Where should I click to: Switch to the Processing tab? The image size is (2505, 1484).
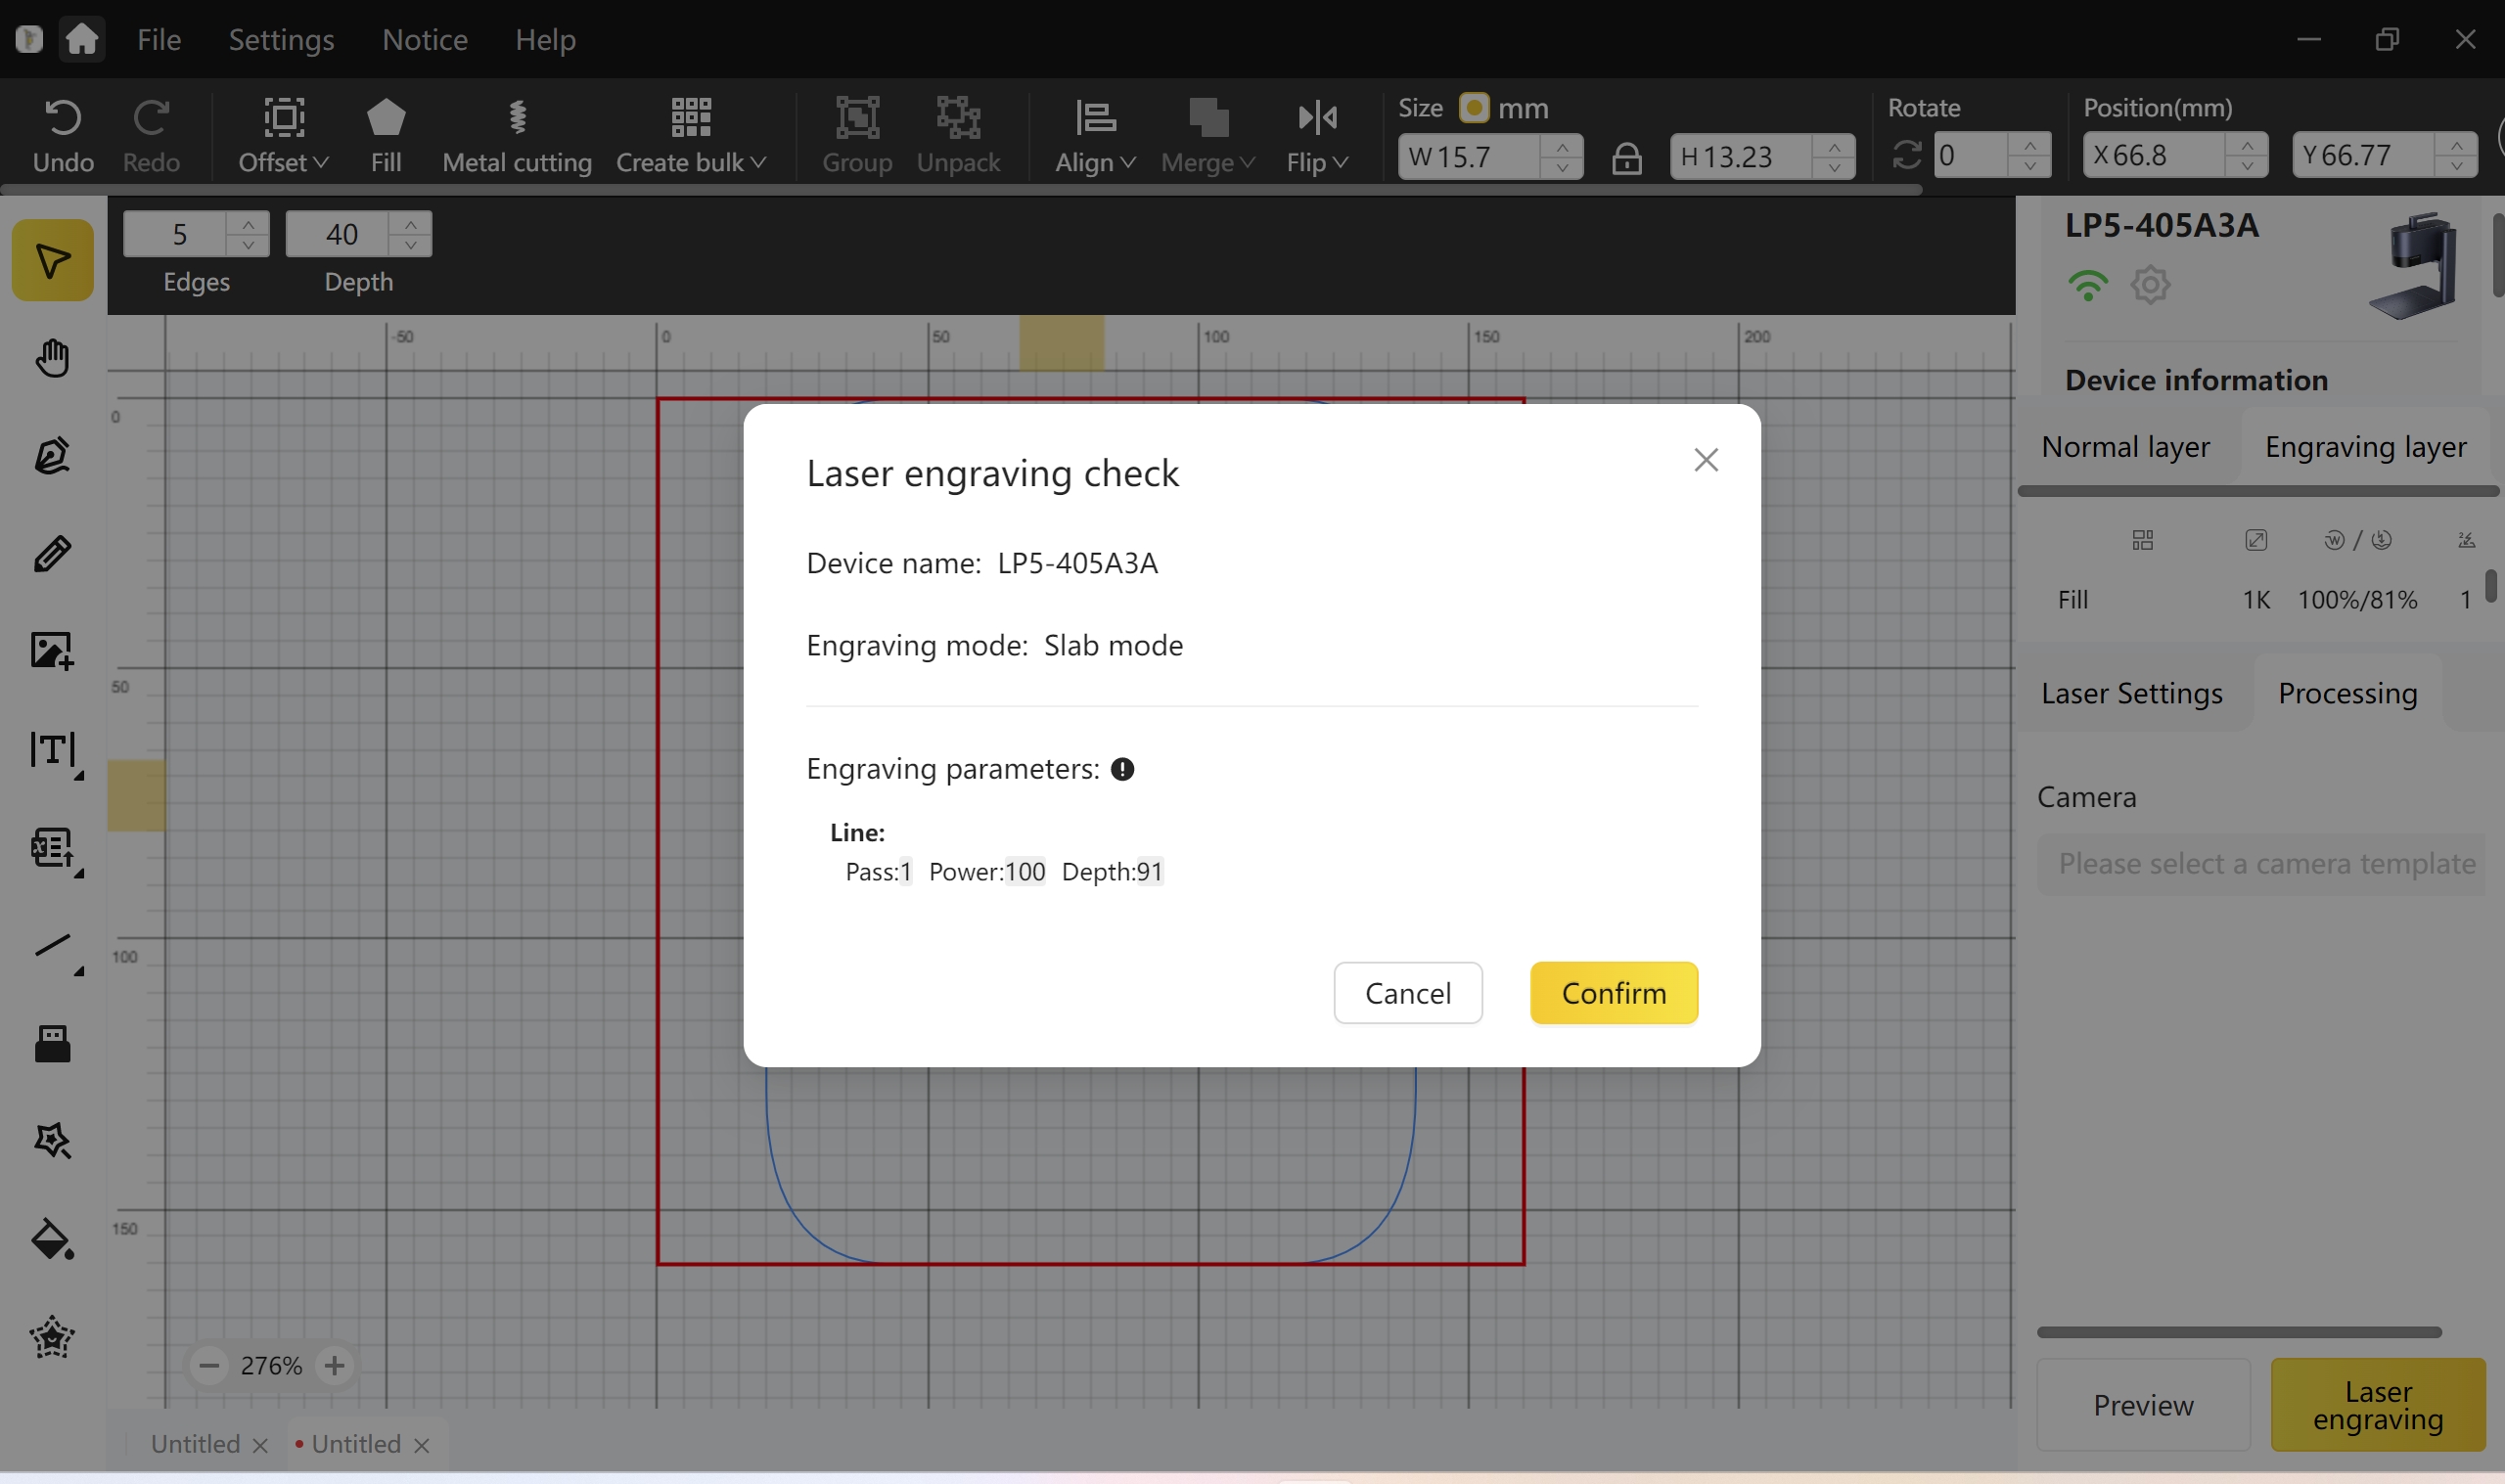click(2347, 693)
